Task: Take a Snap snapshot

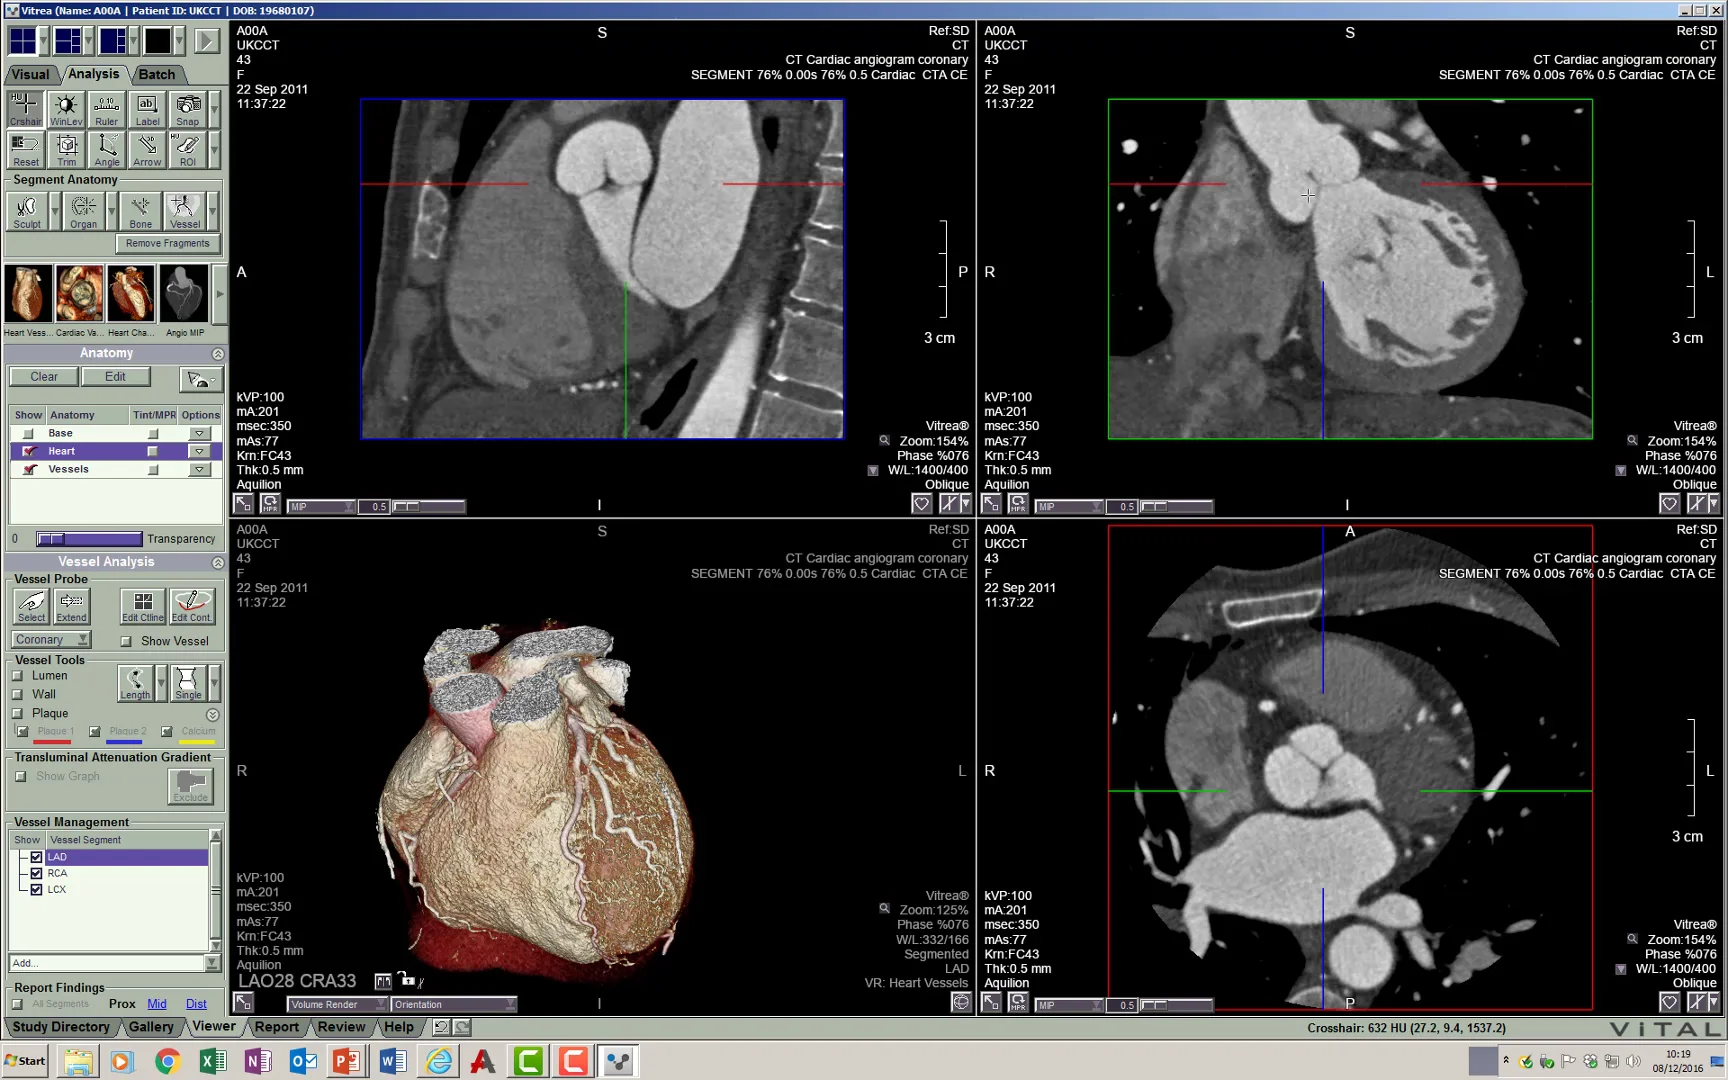Action: coord(187,109)
